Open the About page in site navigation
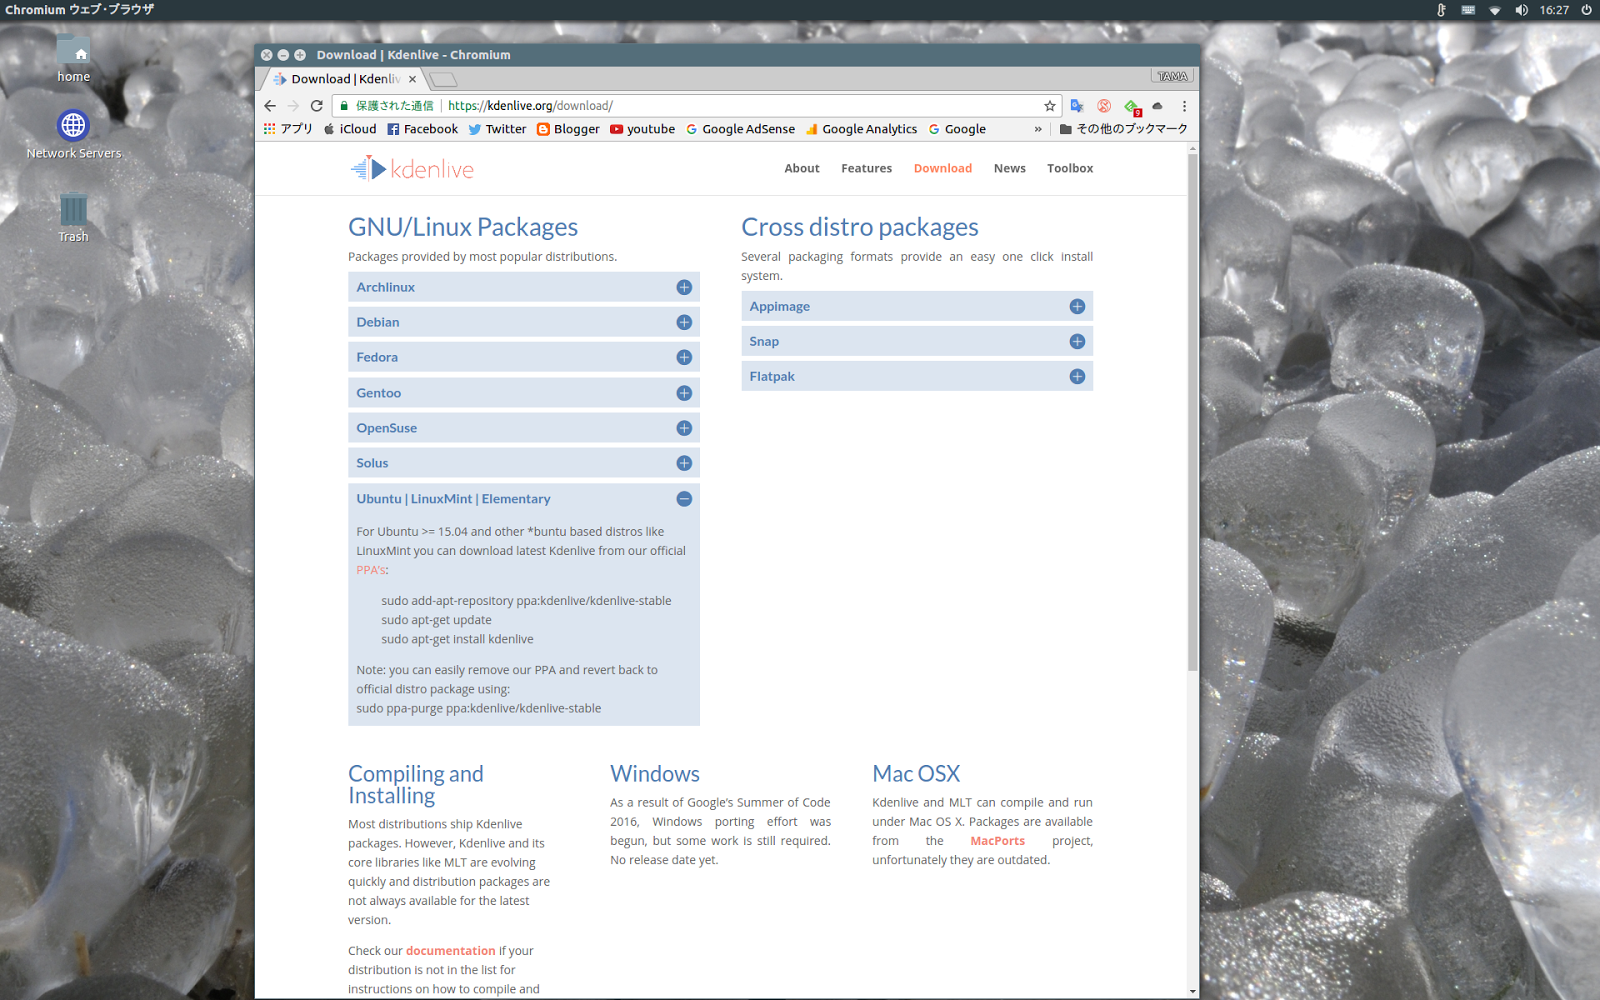 pos(802,168)
